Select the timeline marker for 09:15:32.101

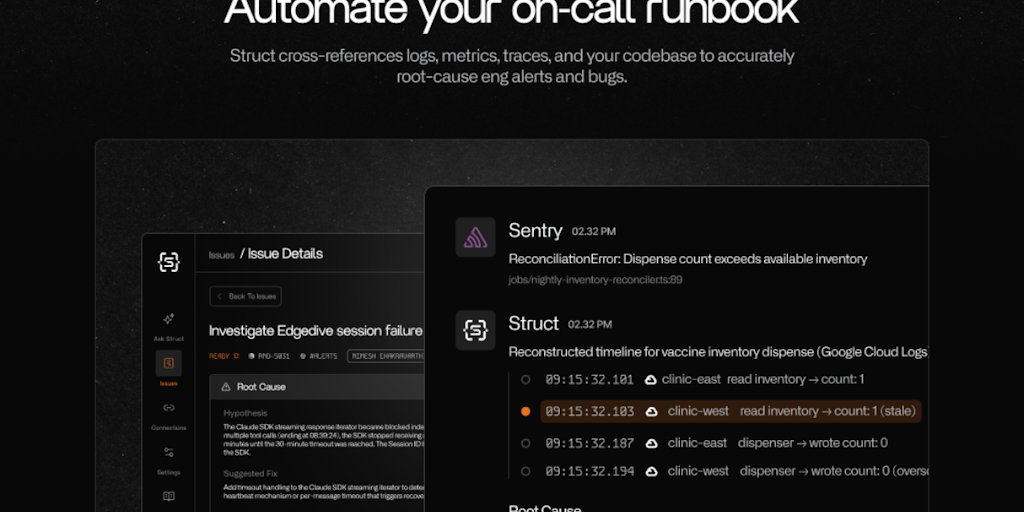(526, 379)
